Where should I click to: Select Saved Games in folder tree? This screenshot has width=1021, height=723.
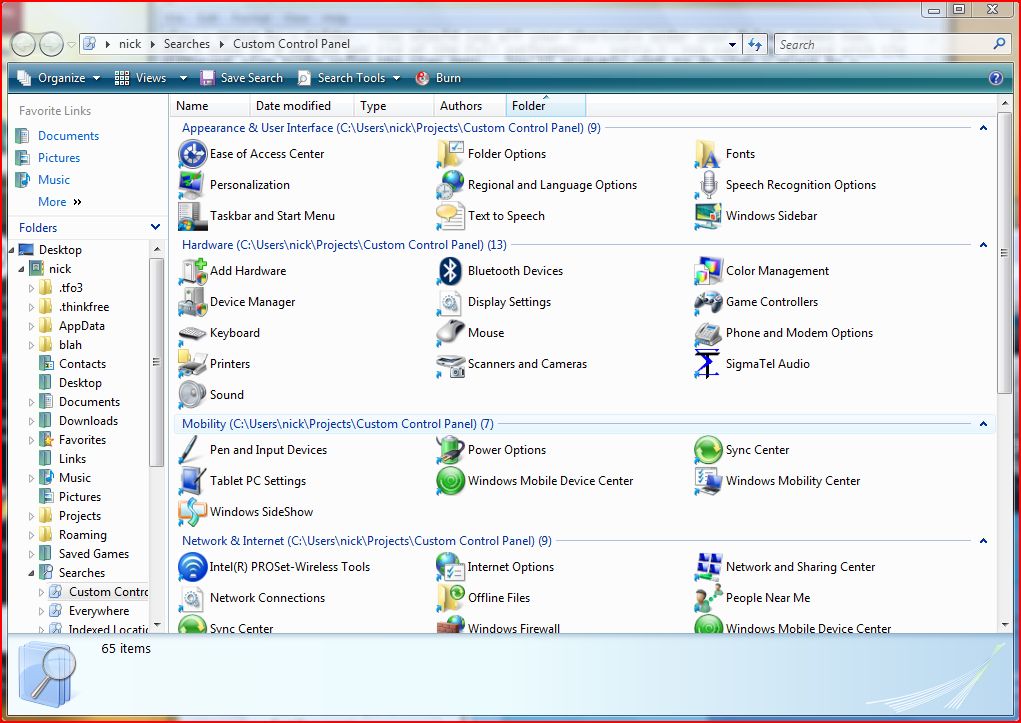click(x=94, y=554)
